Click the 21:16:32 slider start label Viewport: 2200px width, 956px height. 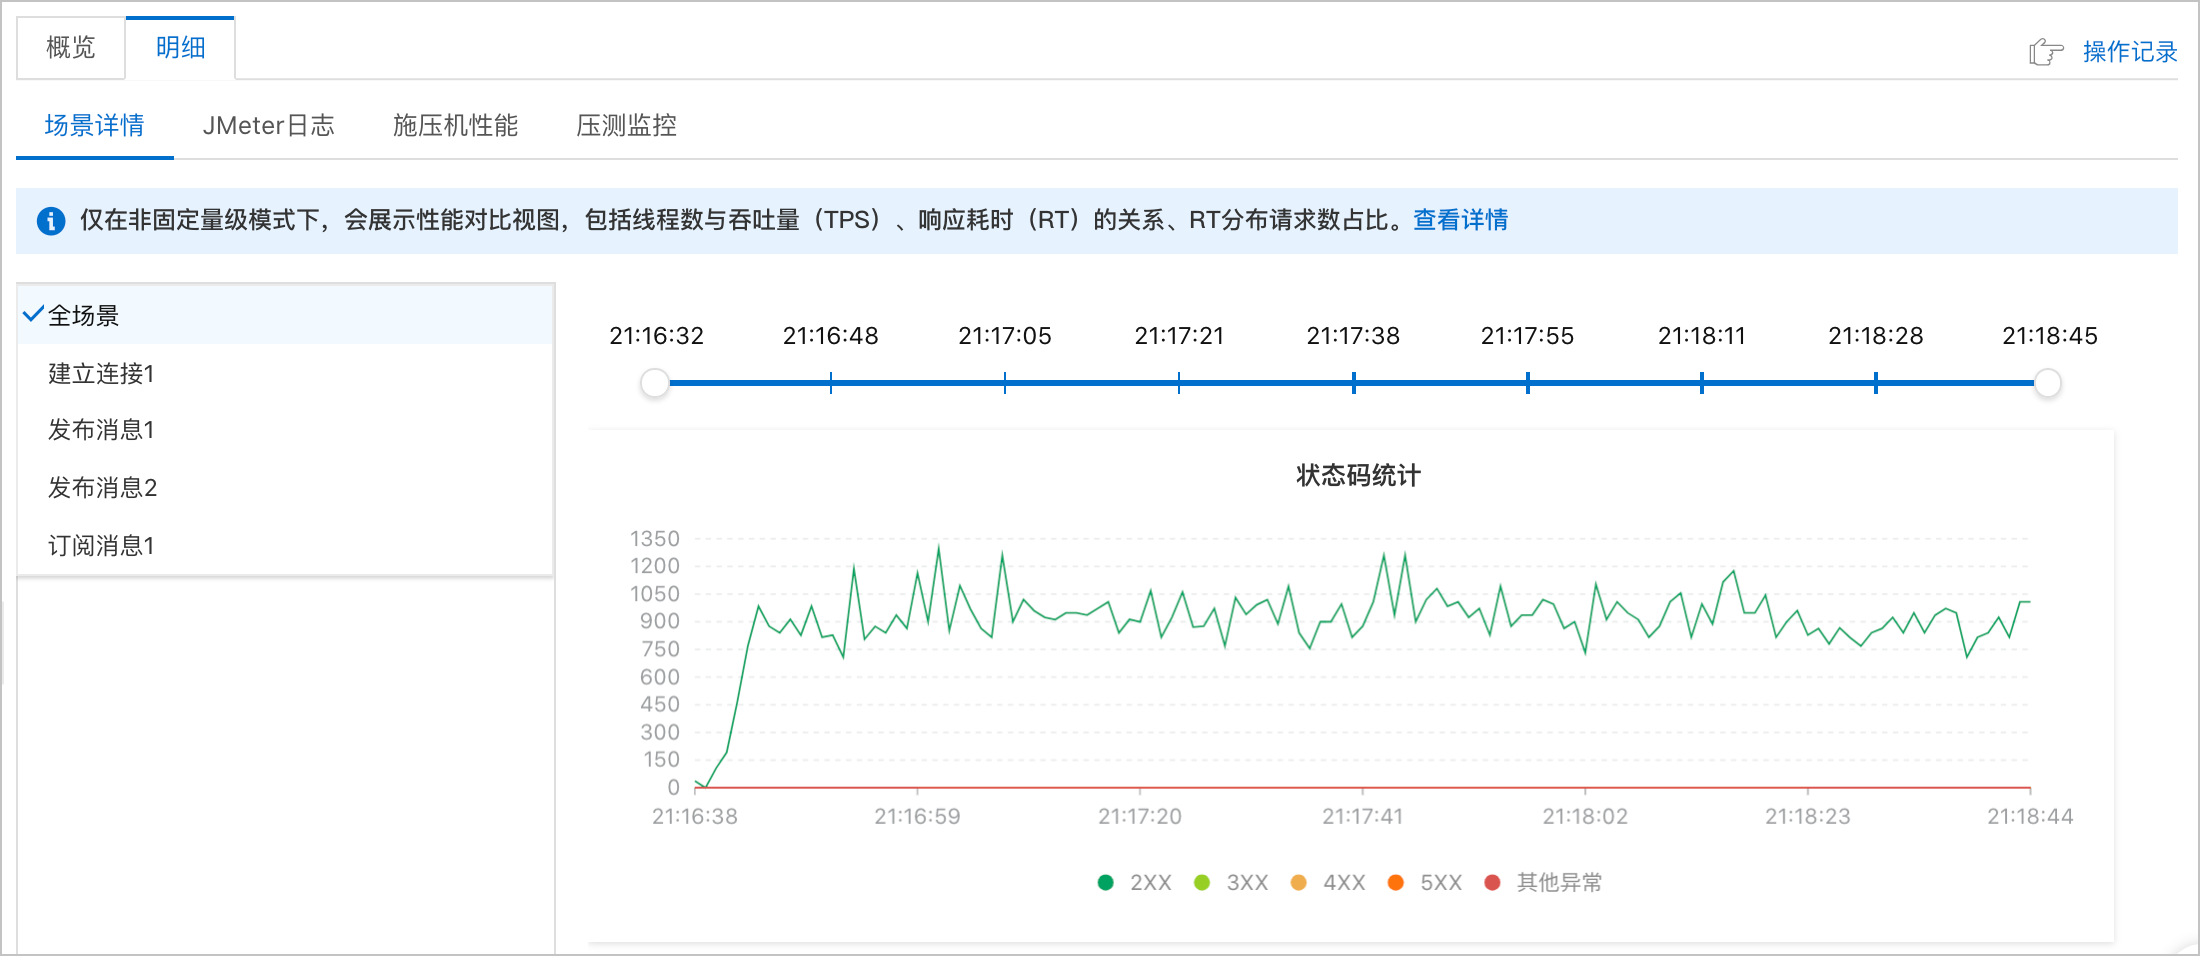657,336
